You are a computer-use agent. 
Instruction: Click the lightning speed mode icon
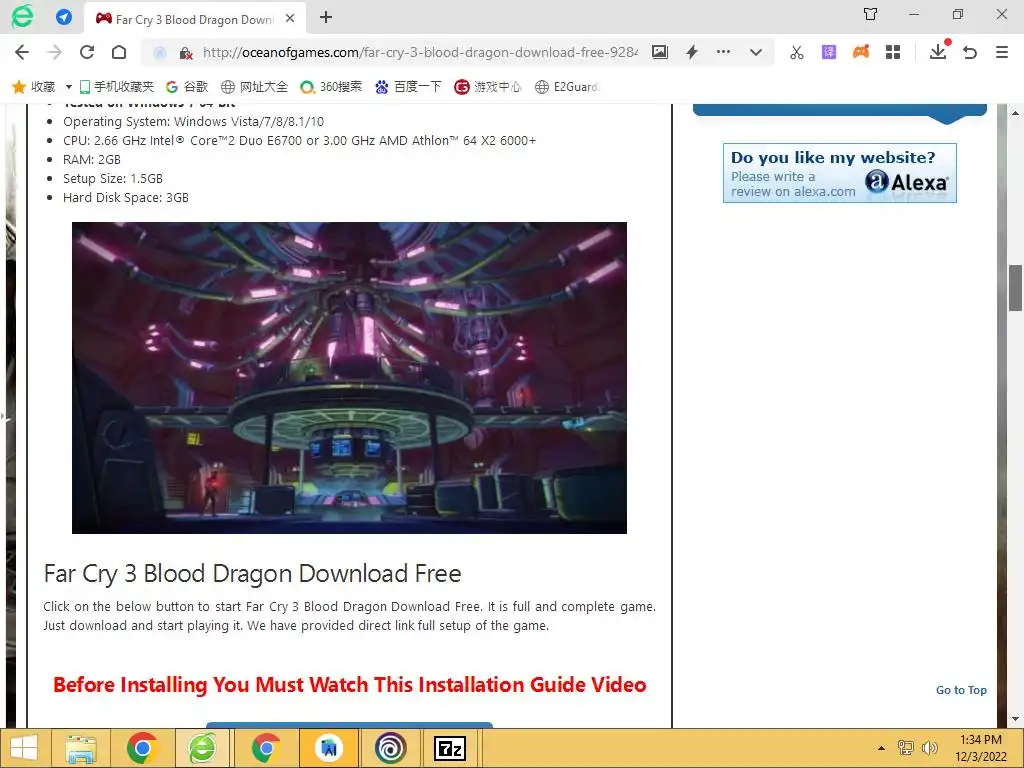point(692,52)
